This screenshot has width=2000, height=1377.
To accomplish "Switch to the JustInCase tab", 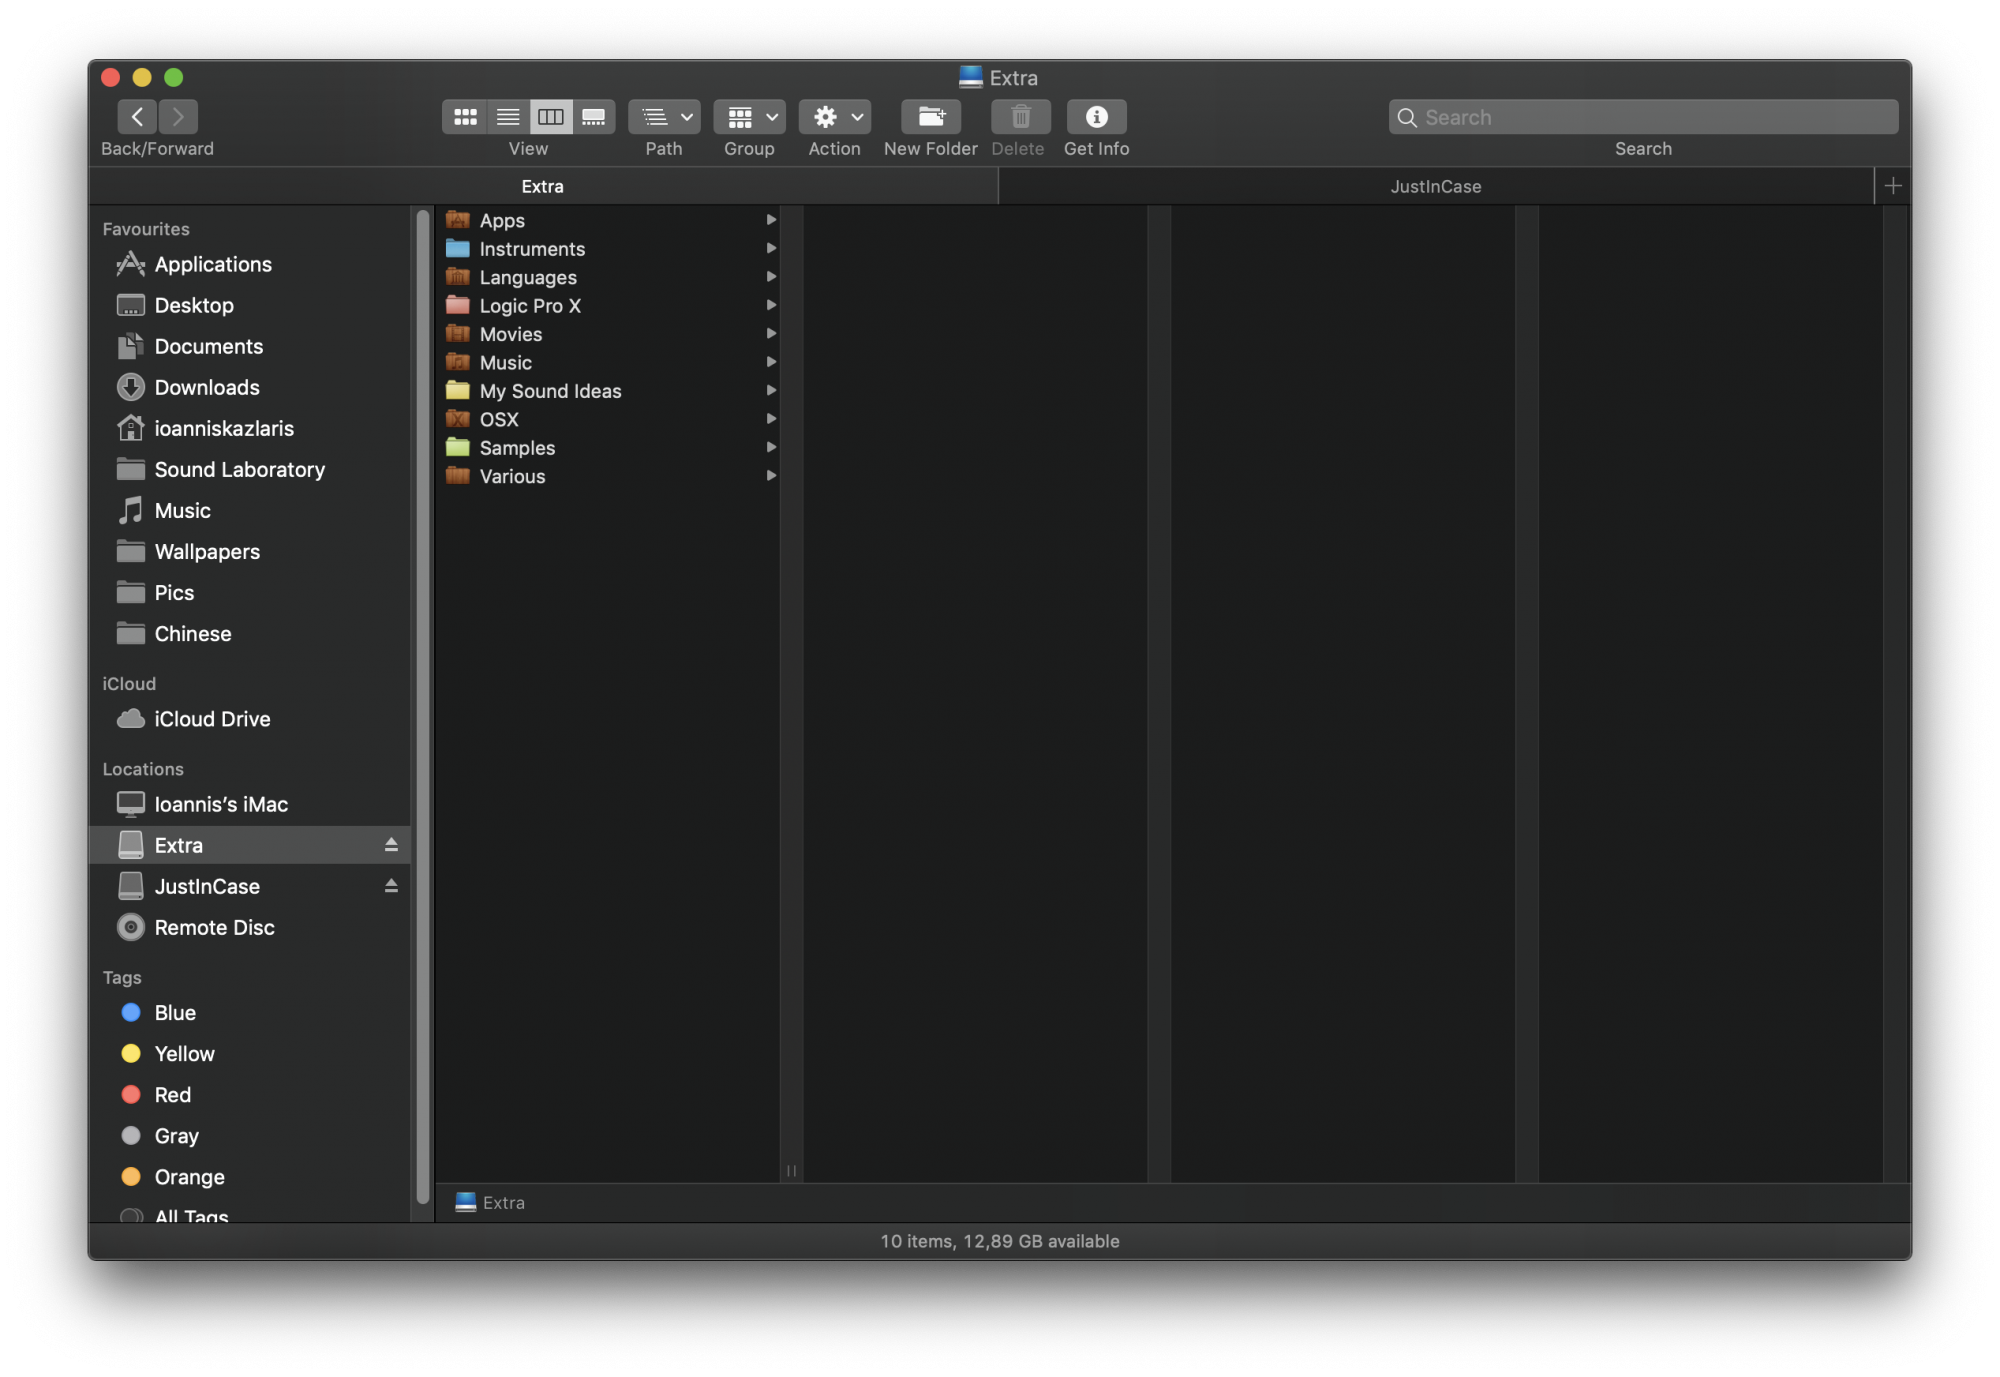I will click(x=1435, y=187).
